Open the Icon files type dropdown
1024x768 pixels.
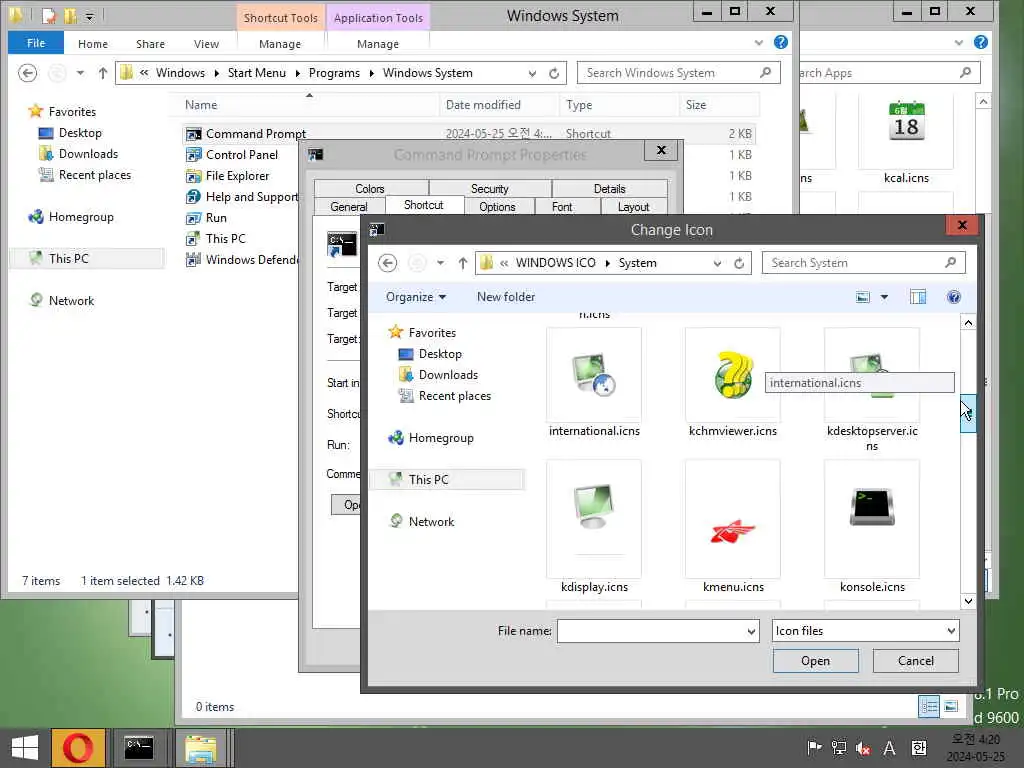tap(865, 631)
